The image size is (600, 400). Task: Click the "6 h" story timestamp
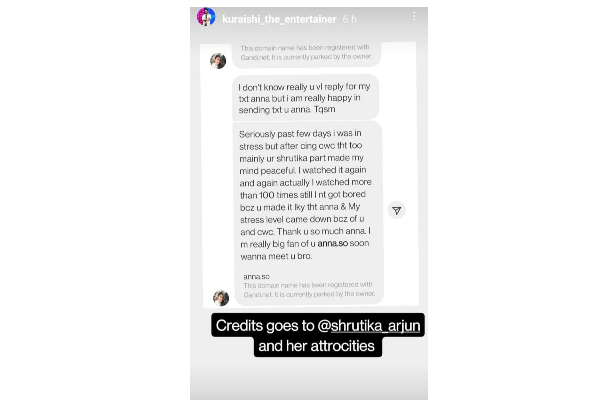[x=349, y=19]
